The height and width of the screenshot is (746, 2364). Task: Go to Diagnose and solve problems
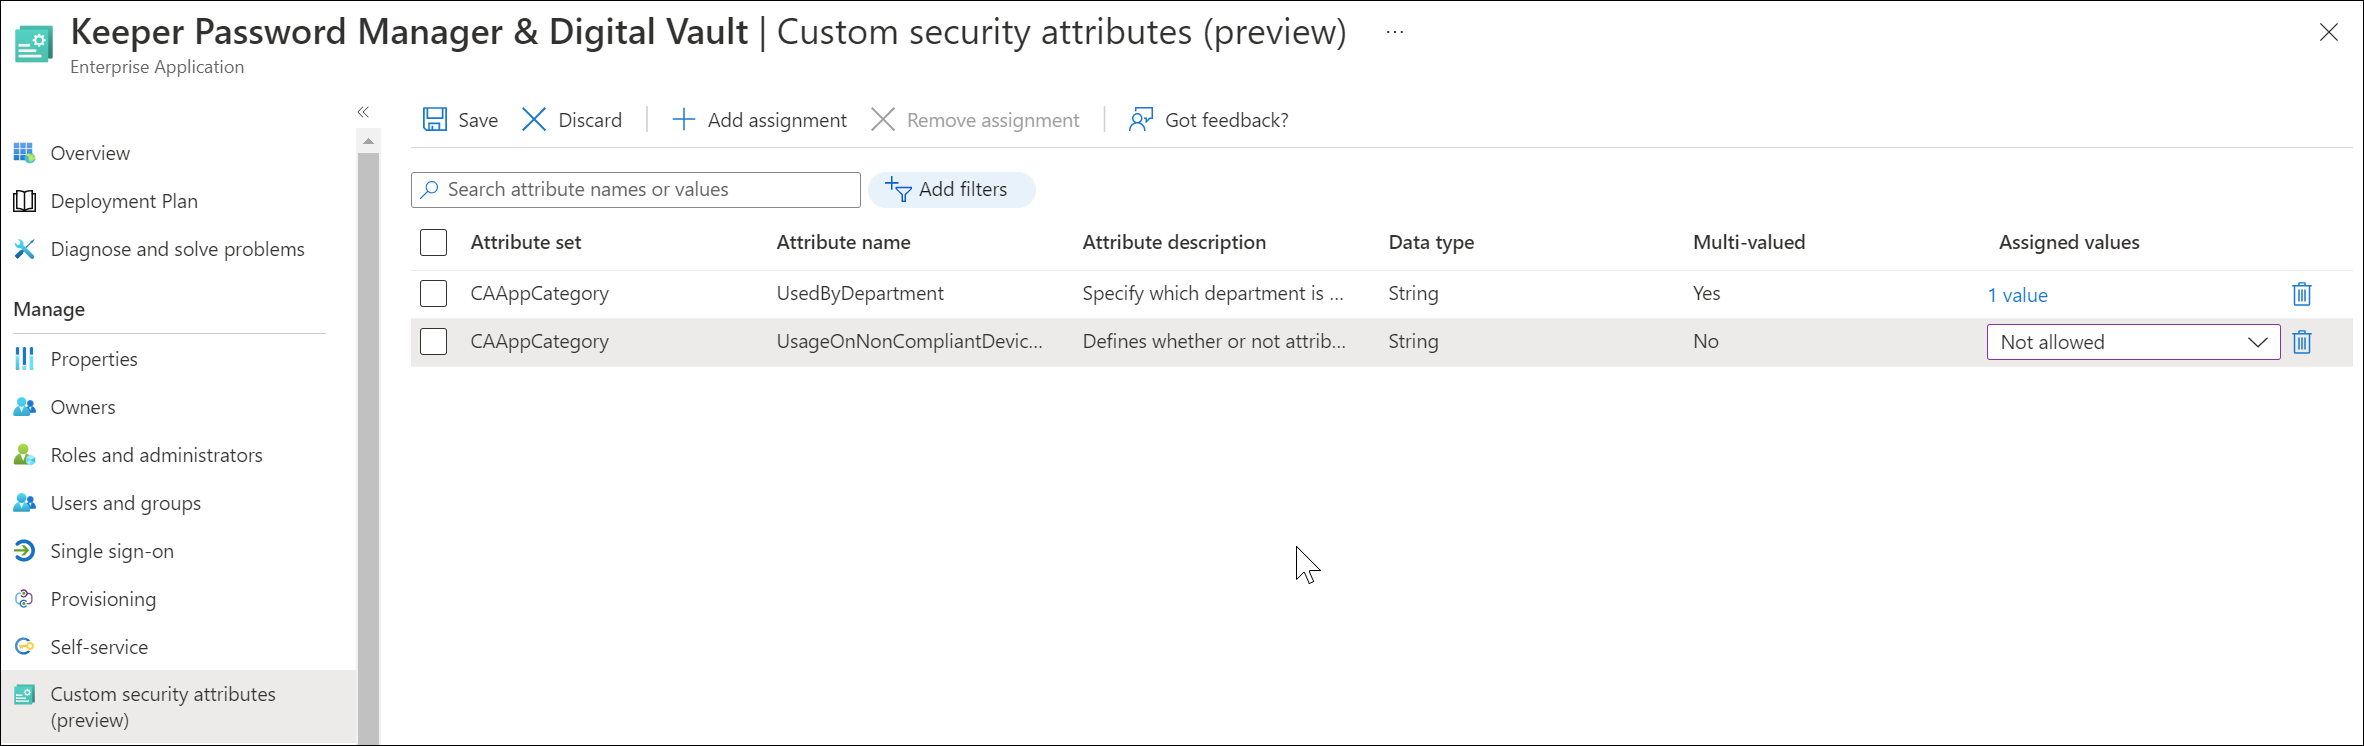(177, 249)
